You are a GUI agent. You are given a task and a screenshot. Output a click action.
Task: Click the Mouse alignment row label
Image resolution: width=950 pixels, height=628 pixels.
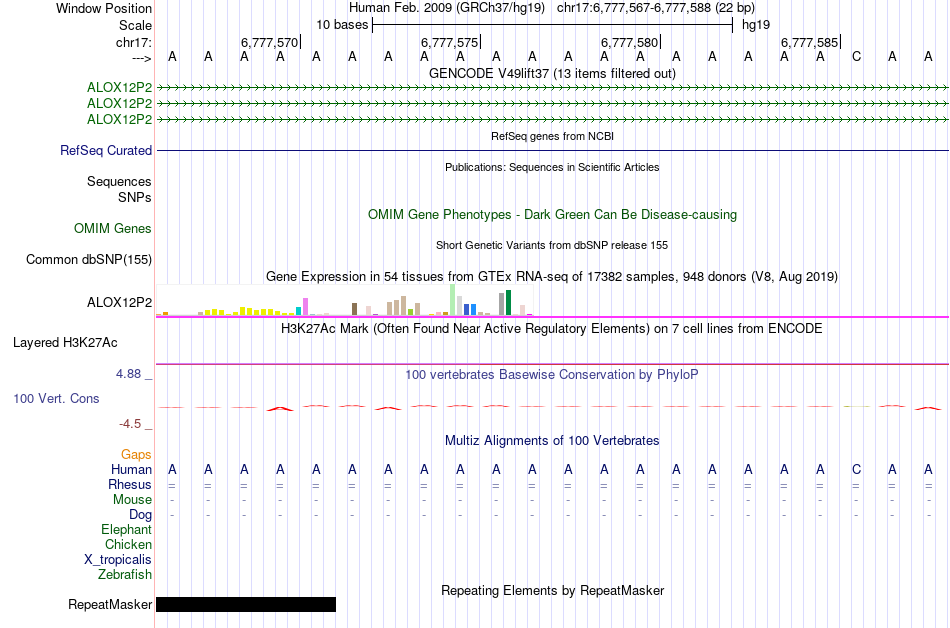click(x=132, y=500)
